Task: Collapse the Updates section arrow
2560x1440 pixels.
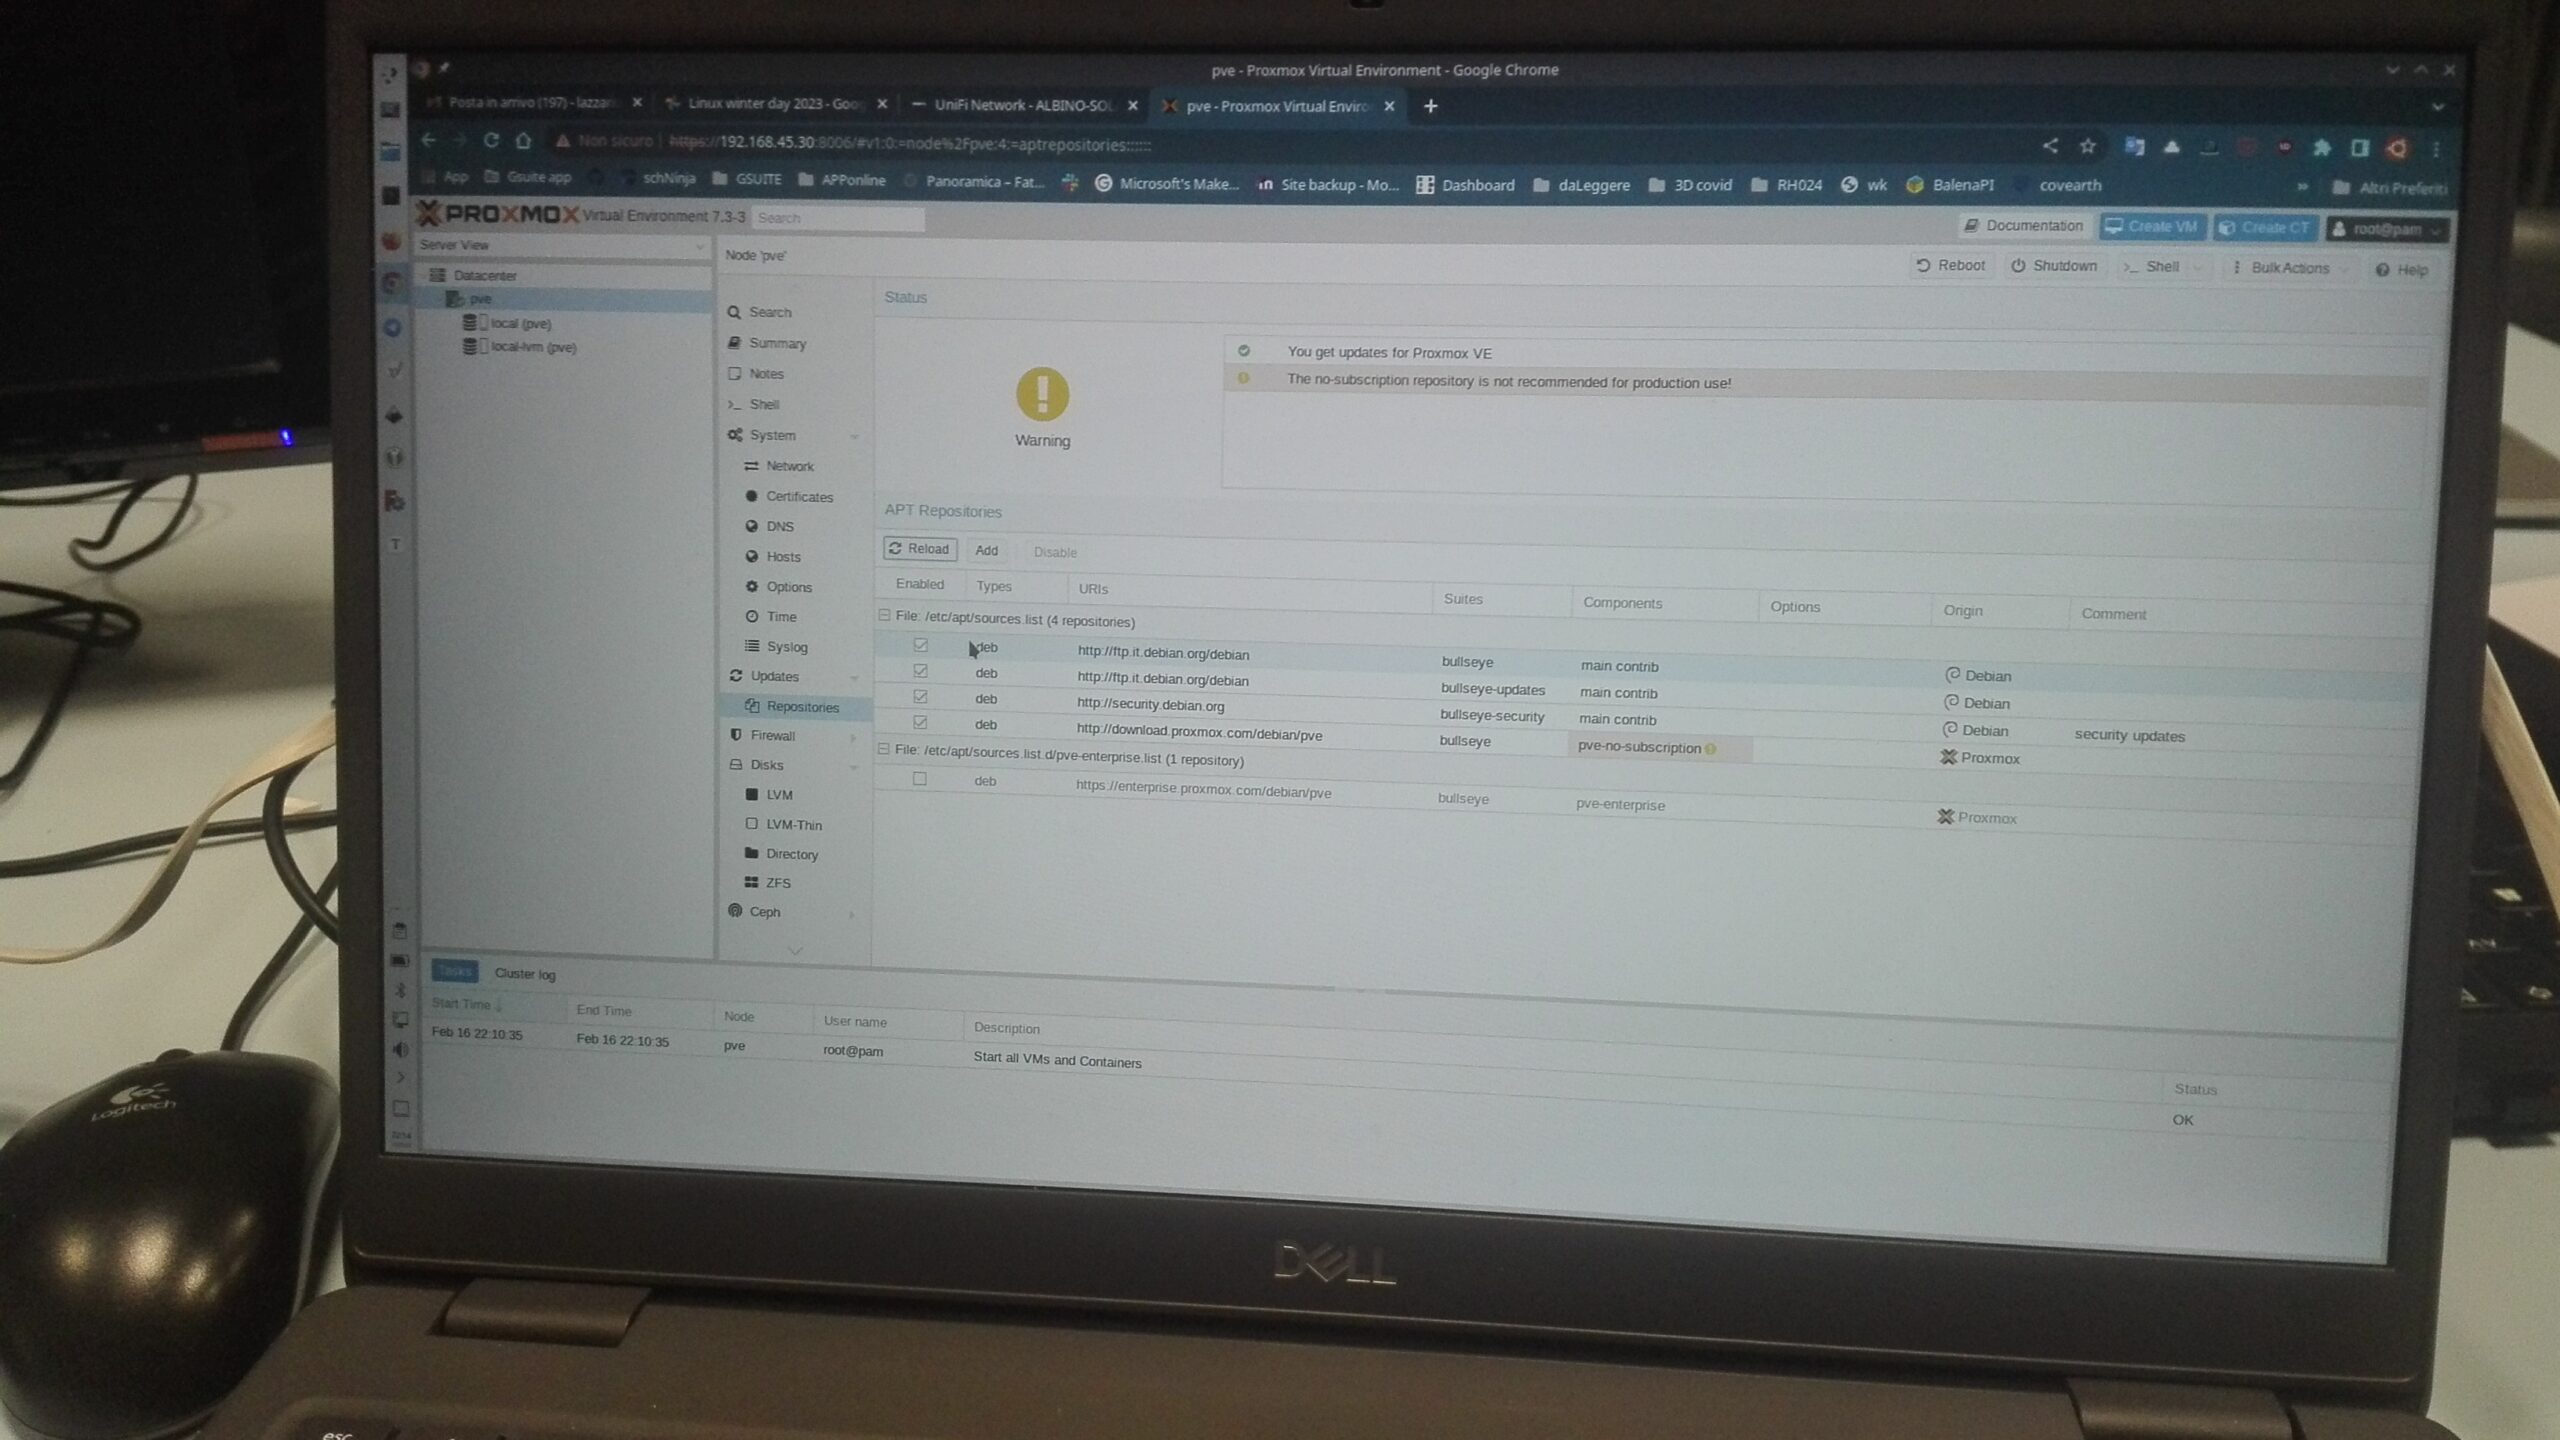Action: click(854, 677)
